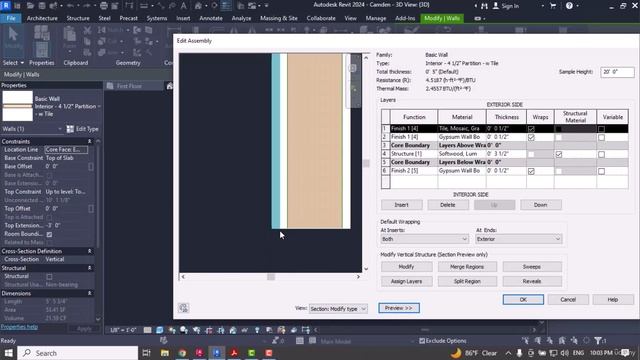Open Task View on Windows taskbar
The image size is (640, 360).
[x=146, y=353]
